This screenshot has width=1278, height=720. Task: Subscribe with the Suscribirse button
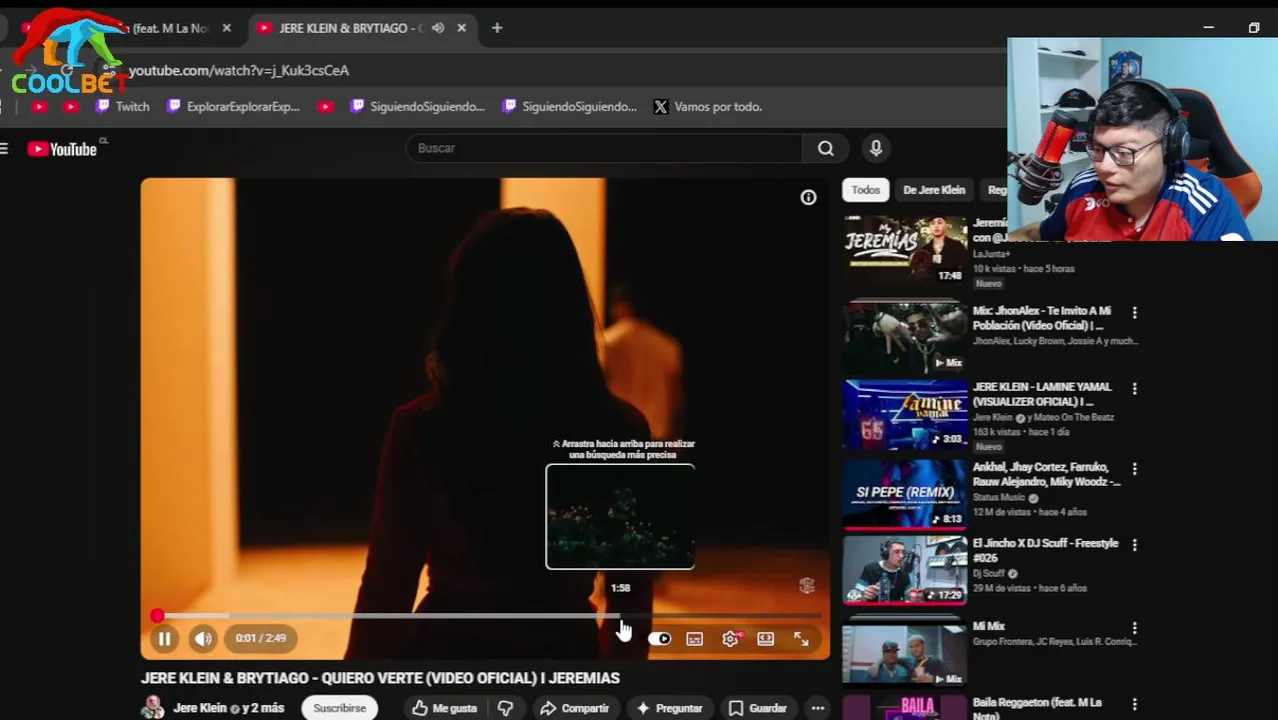tap(340, 708)
